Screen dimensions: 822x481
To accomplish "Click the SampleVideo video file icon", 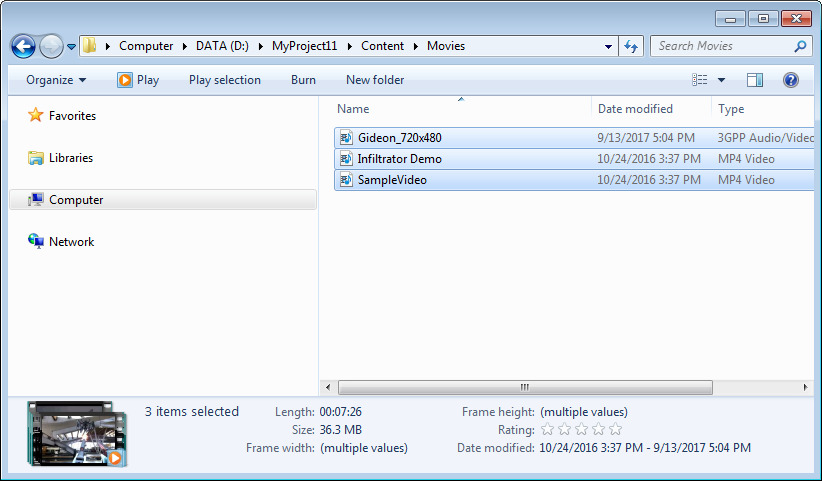I will coord(346,180).
